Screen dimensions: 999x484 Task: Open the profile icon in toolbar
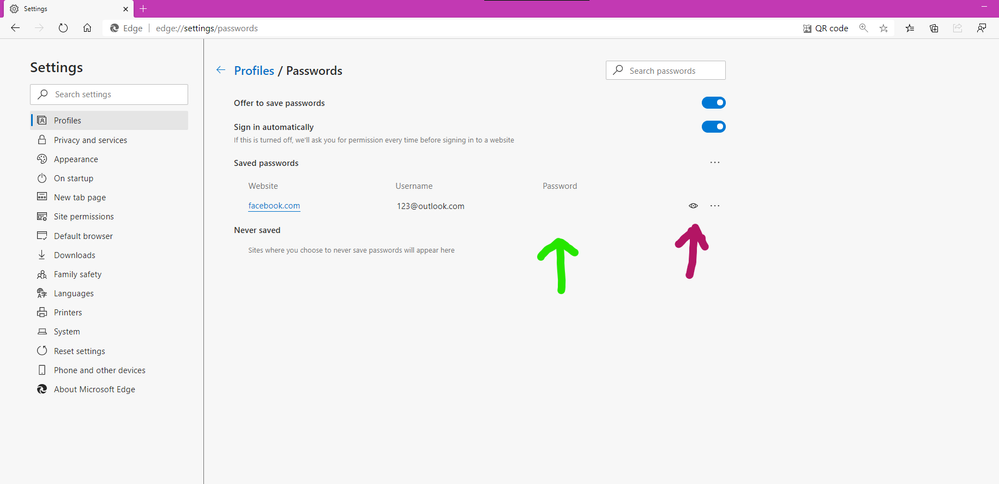[982, 28]
